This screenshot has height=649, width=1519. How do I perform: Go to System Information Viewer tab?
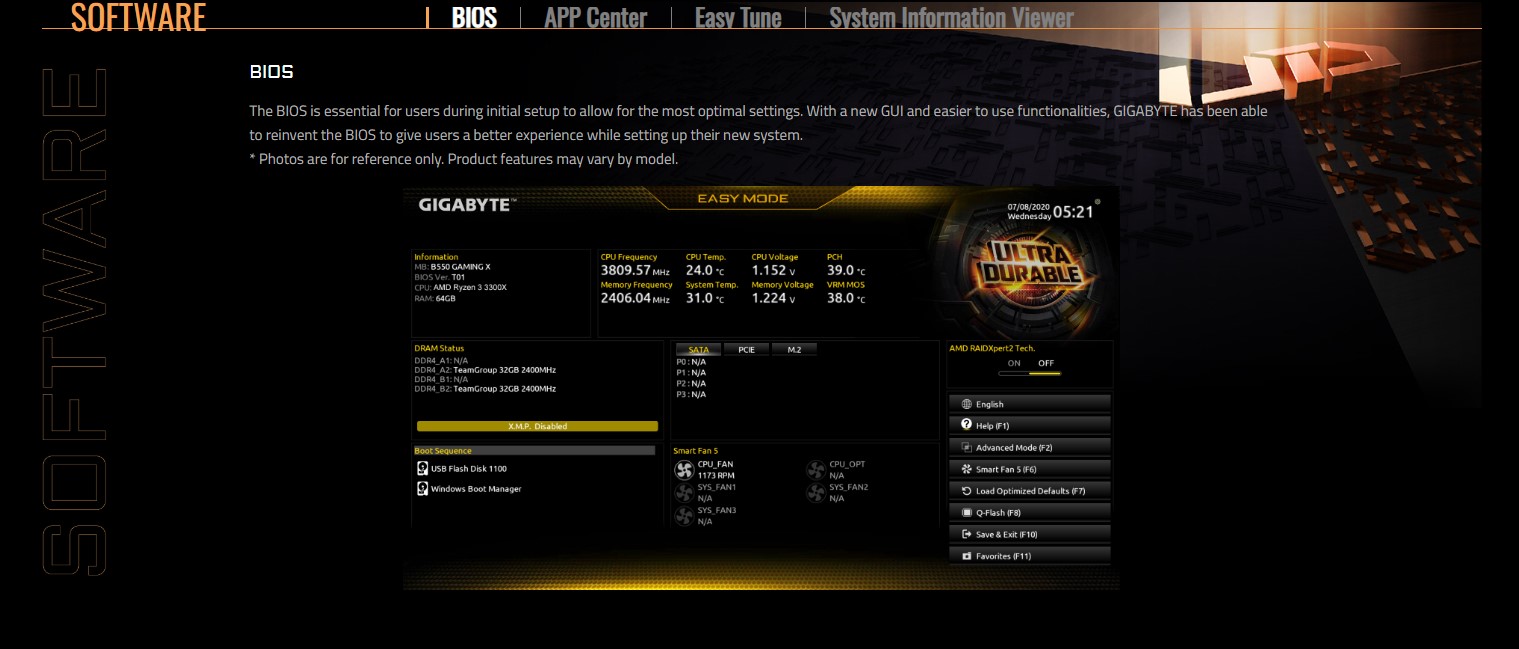[x=951, y=17]
